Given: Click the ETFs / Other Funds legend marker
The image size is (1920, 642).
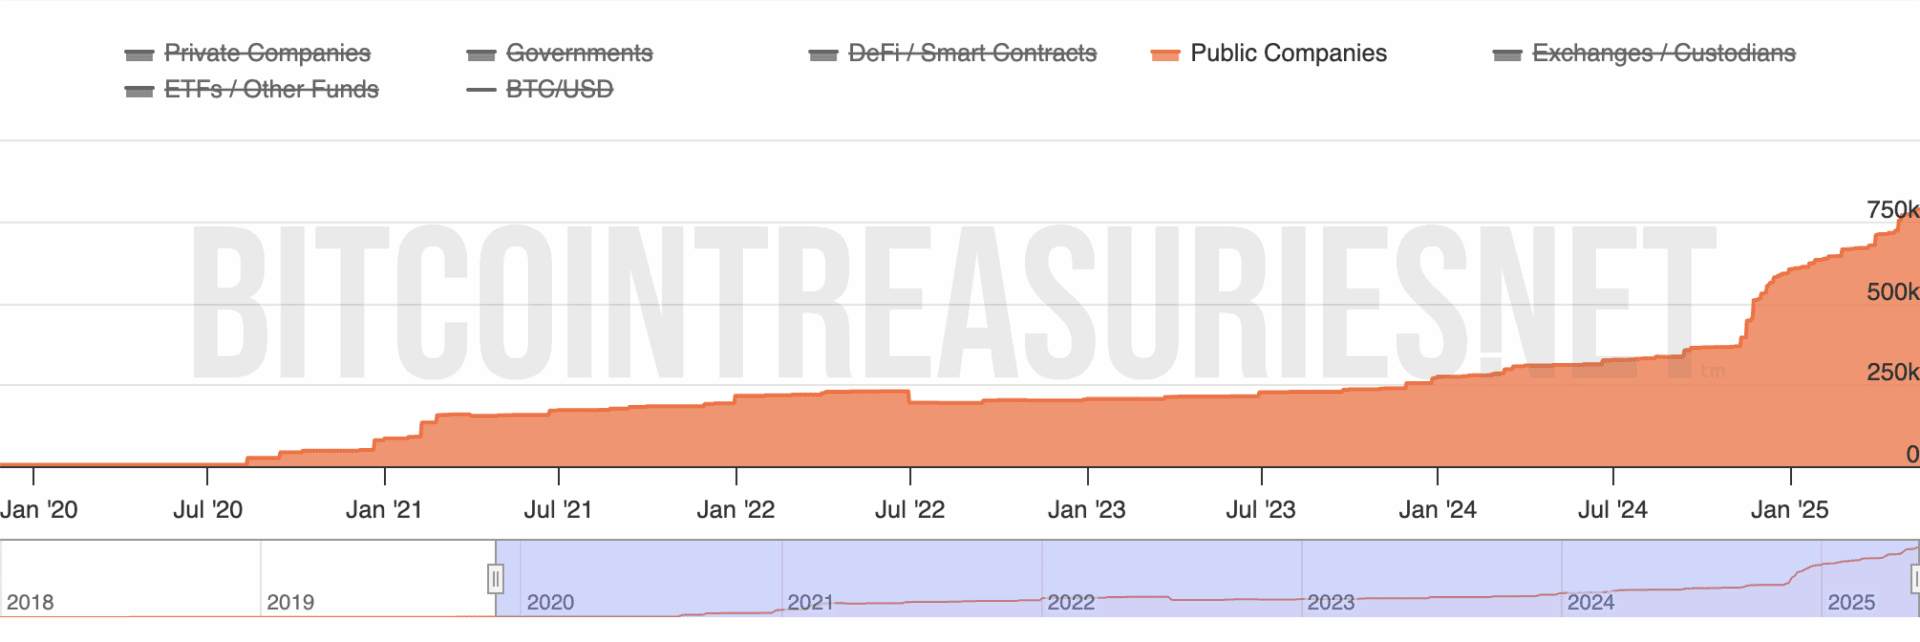Looking at the screenshot, I should click(139, 91).
